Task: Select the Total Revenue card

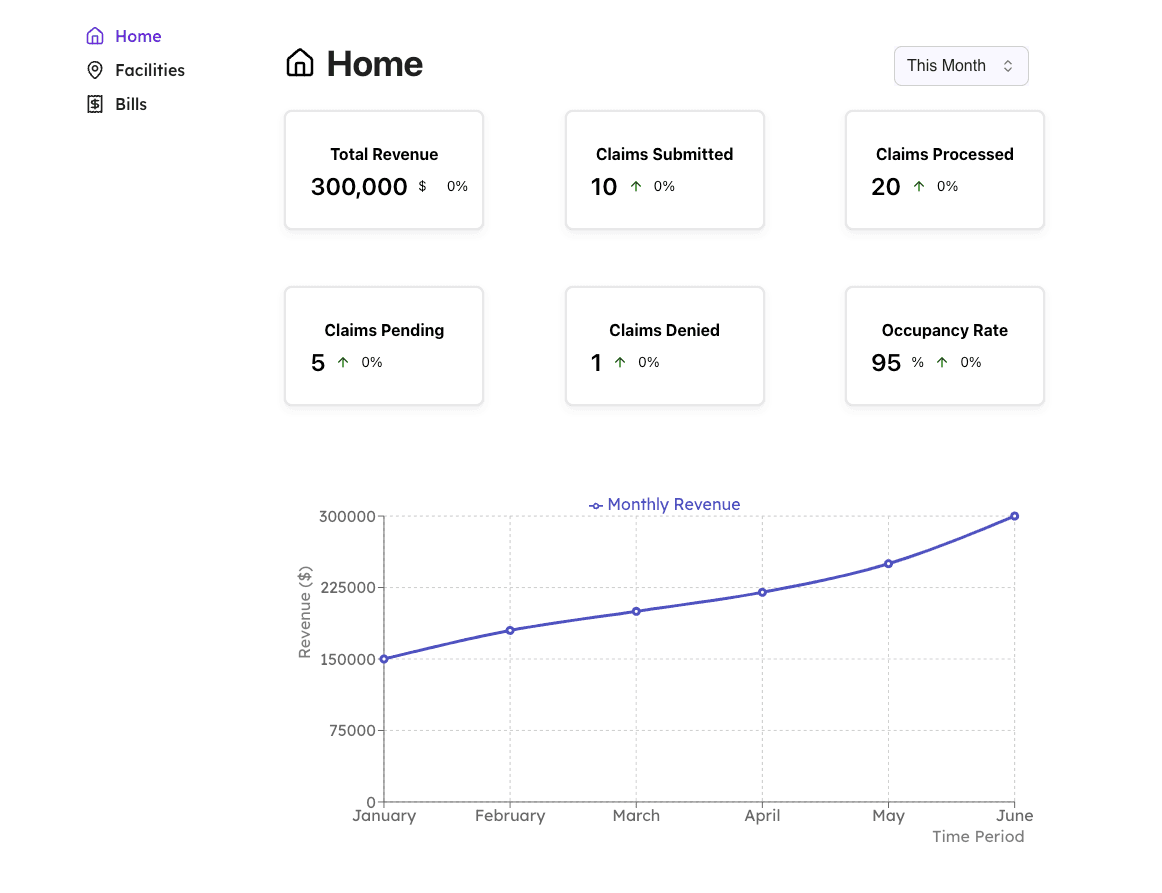Action: point(384,170)
